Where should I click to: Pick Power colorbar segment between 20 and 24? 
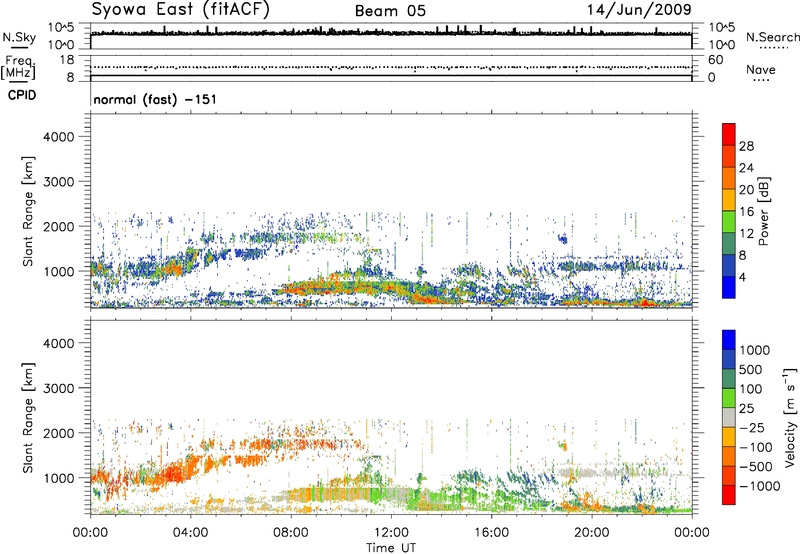(x=729, y=178)
